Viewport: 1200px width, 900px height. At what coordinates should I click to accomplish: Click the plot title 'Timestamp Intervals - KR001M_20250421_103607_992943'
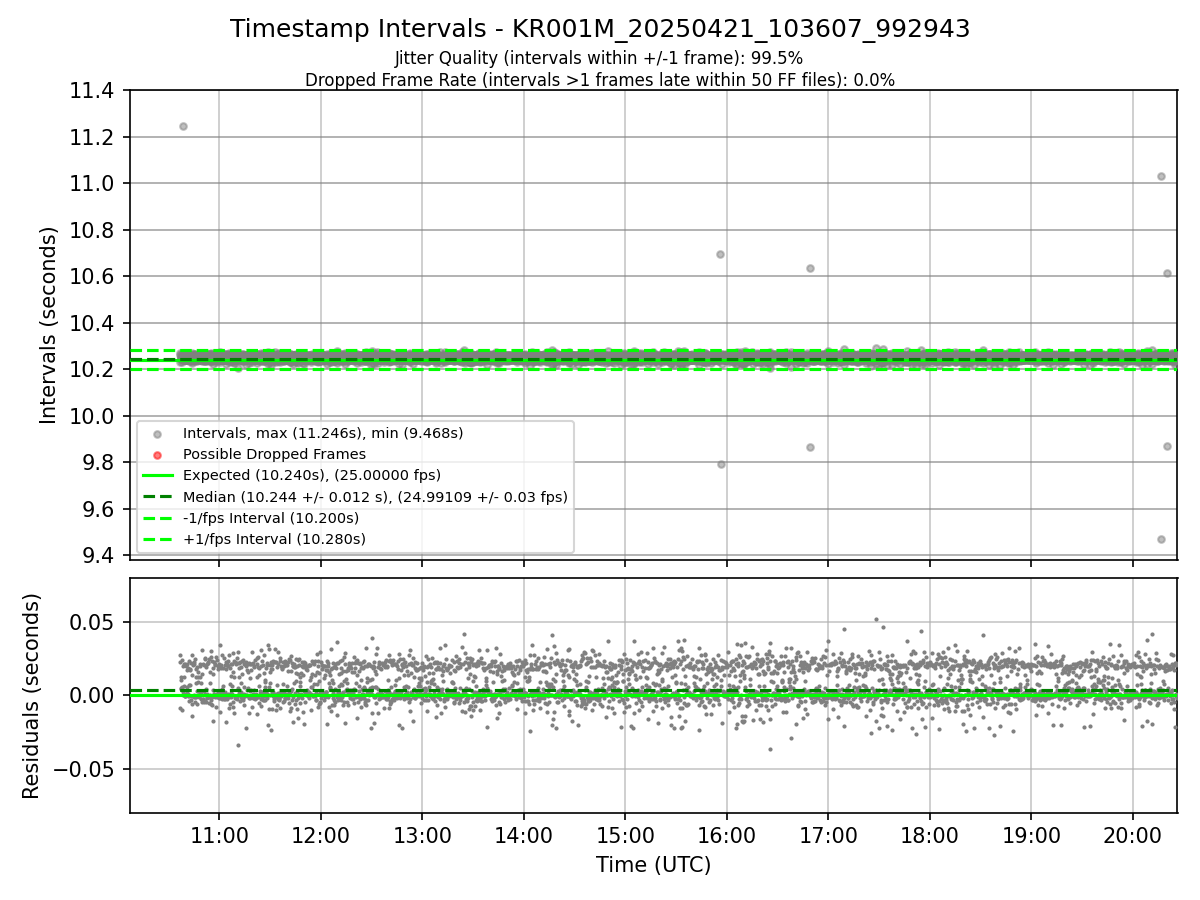600,29
